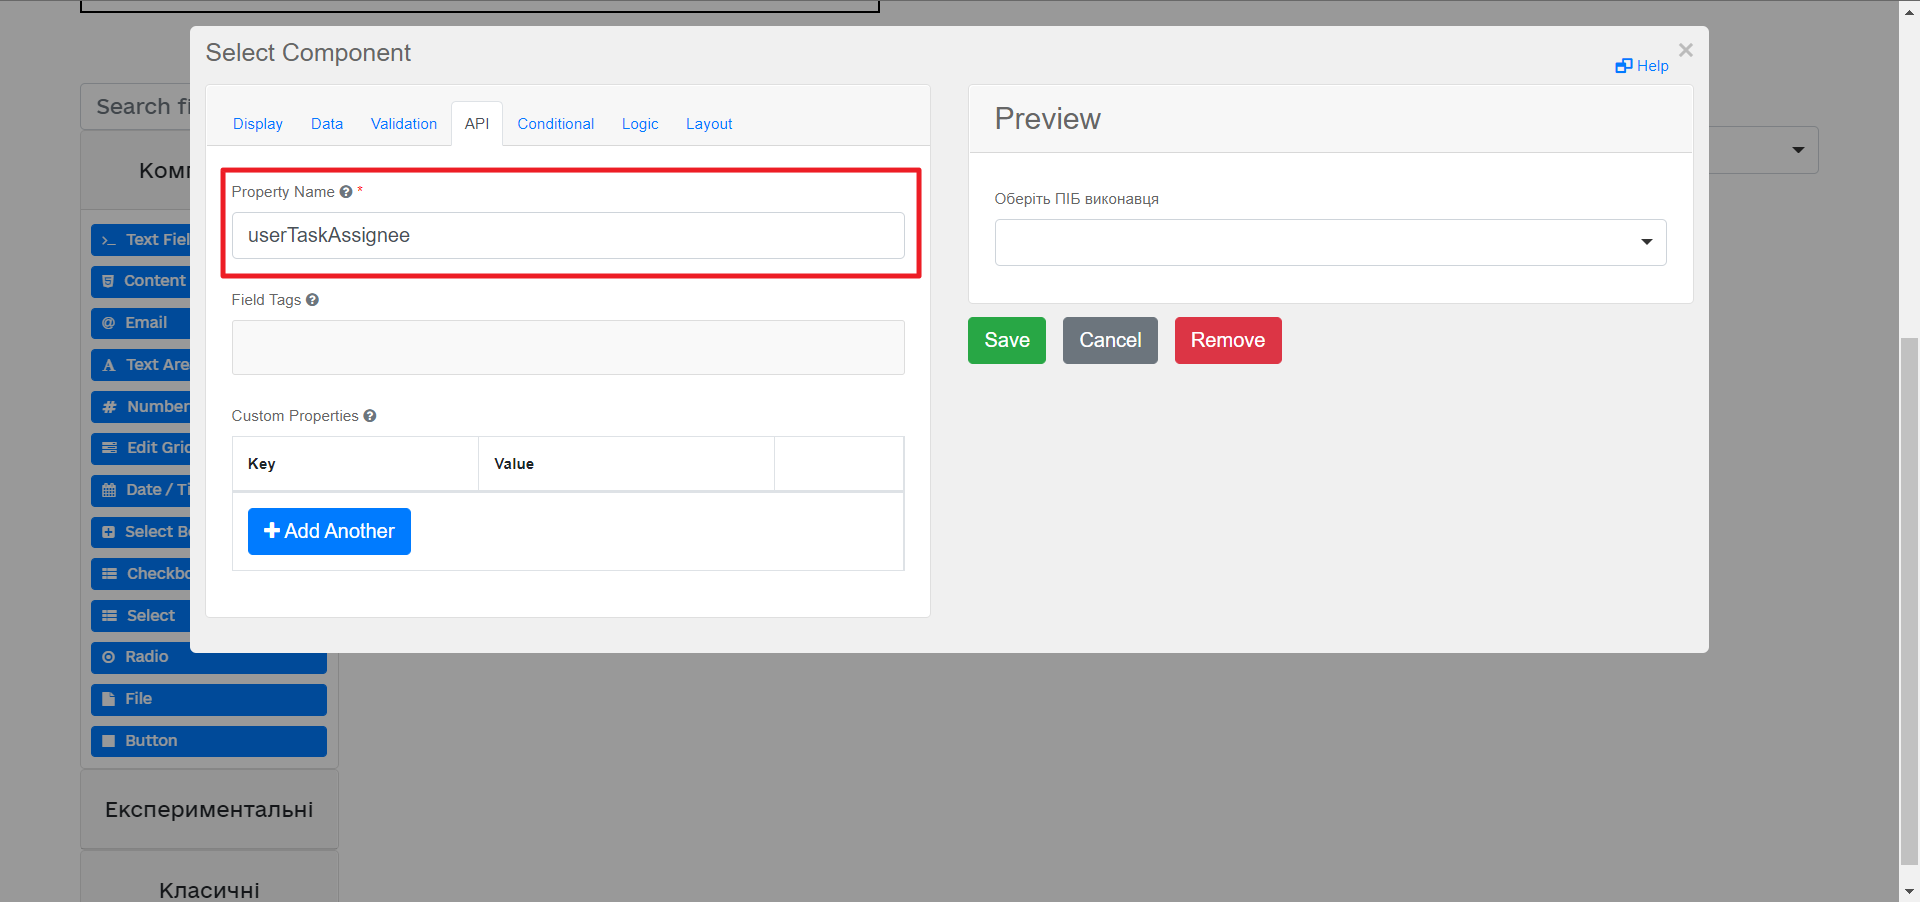Viewport: 1920px width, 902px height.
Task: Close the Select Component dialog
Action: (1686, 50)
